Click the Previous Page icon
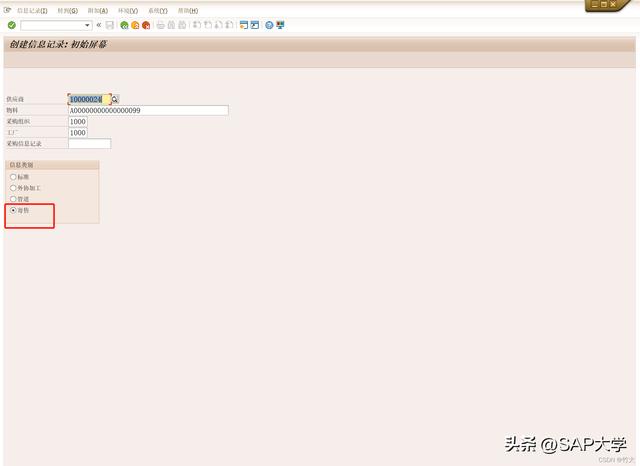 208,25
